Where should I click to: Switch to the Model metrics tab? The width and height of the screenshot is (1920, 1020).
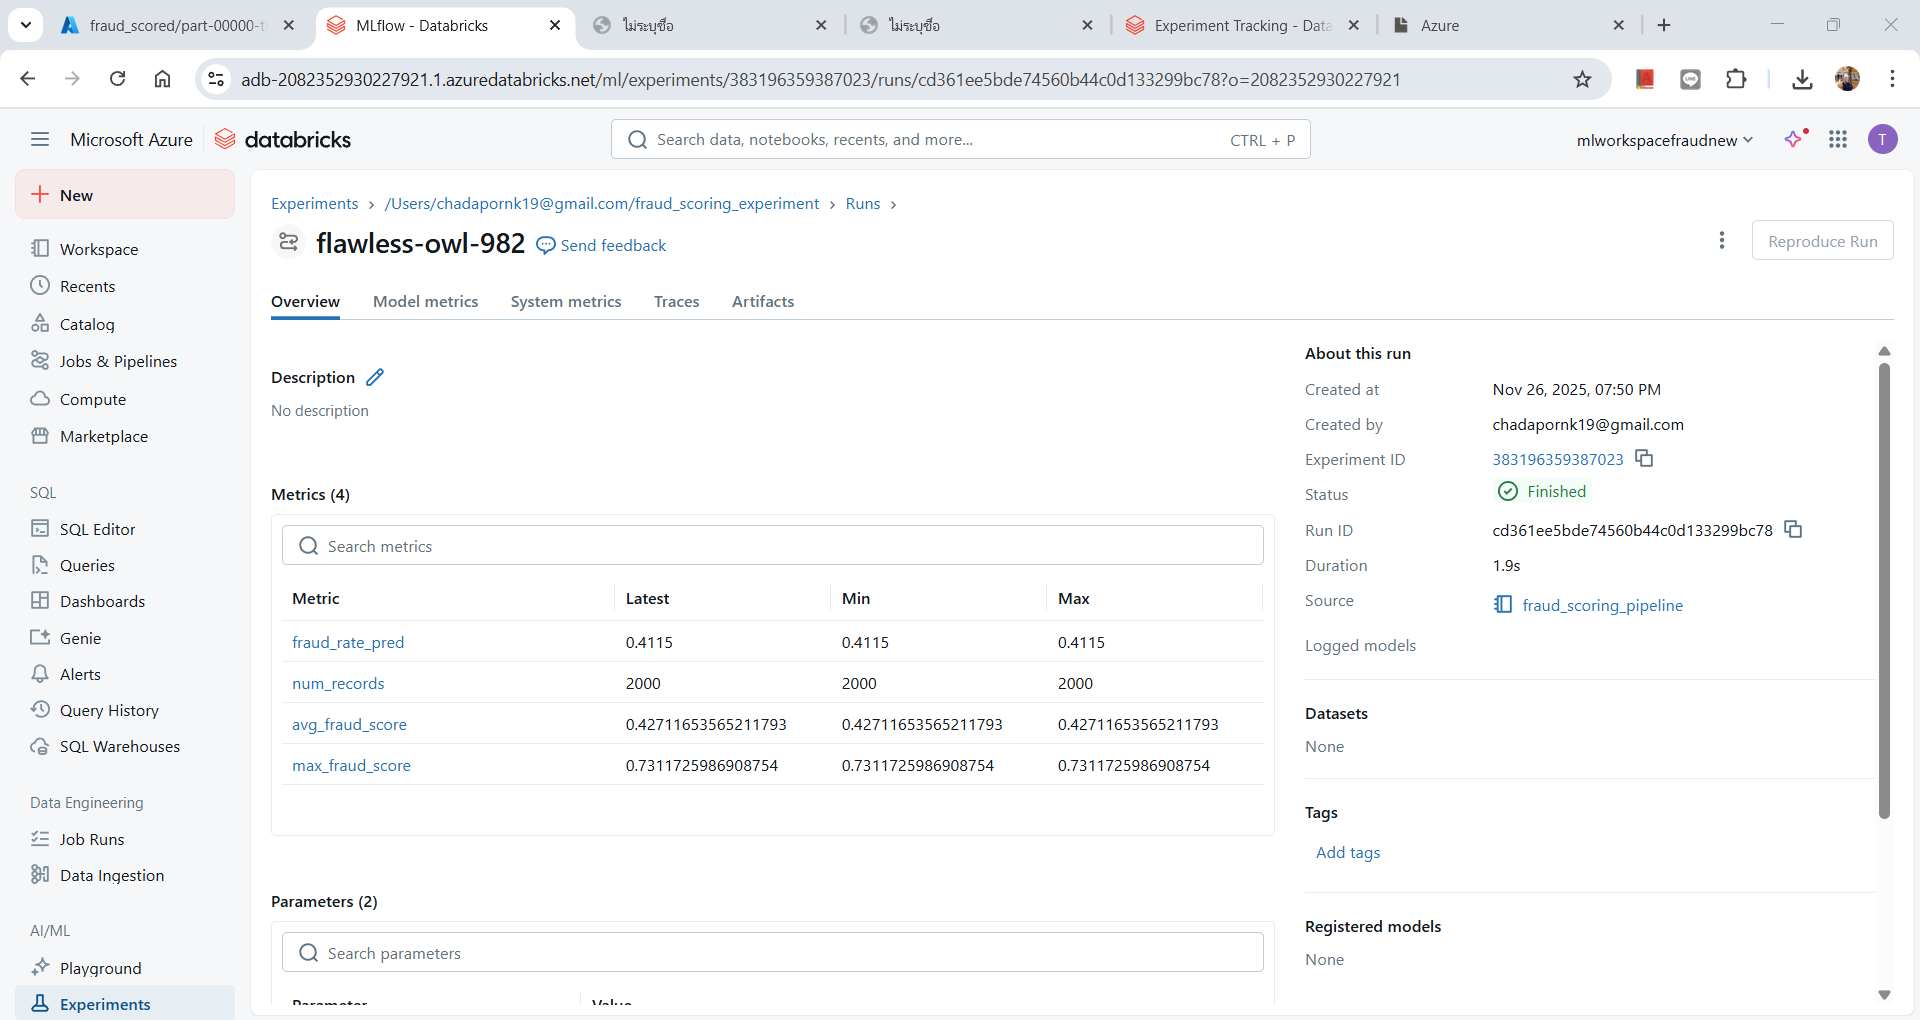pos(426,301)
